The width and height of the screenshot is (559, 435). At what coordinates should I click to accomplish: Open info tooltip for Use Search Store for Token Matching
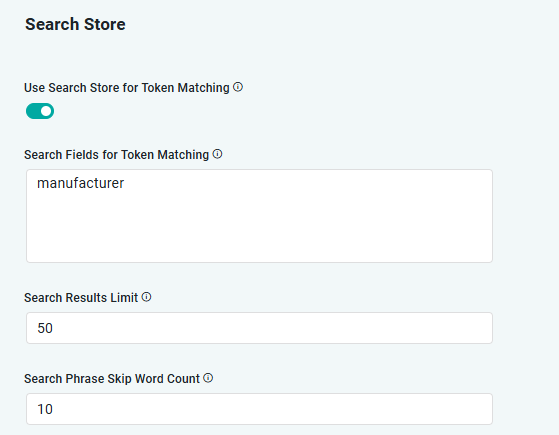238,87
